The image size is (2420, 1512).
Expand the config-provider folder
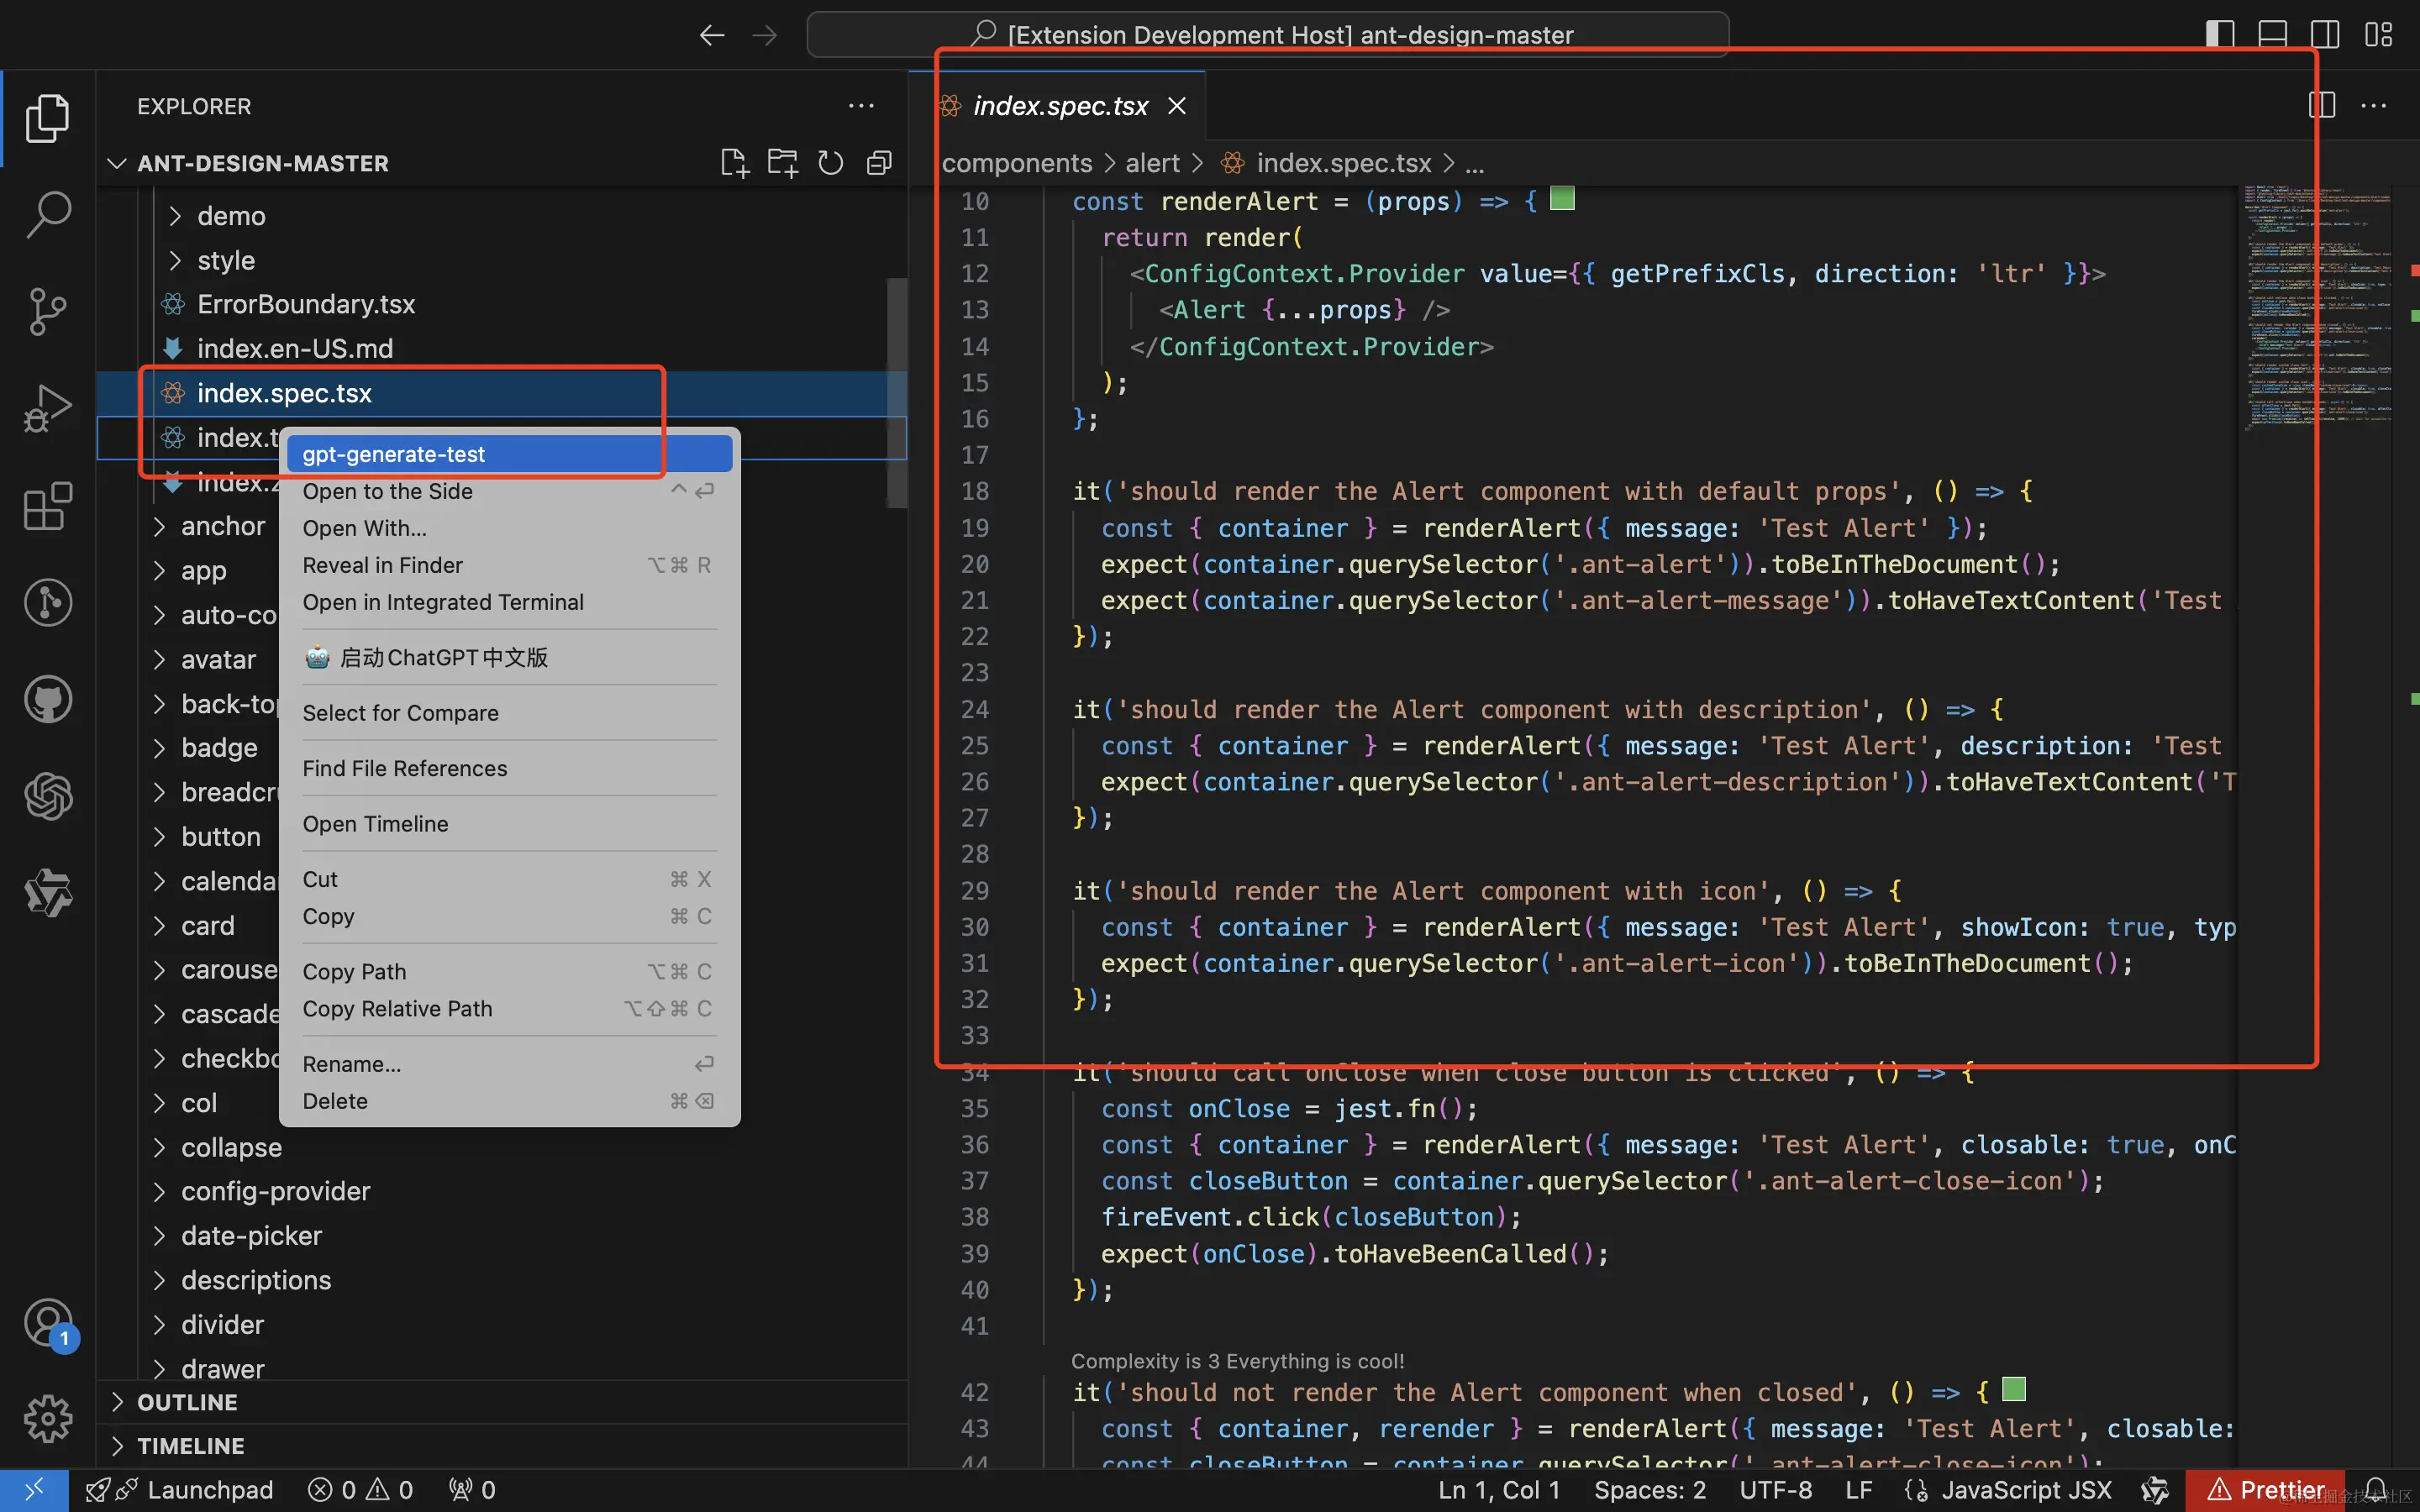coord(275,1191)
